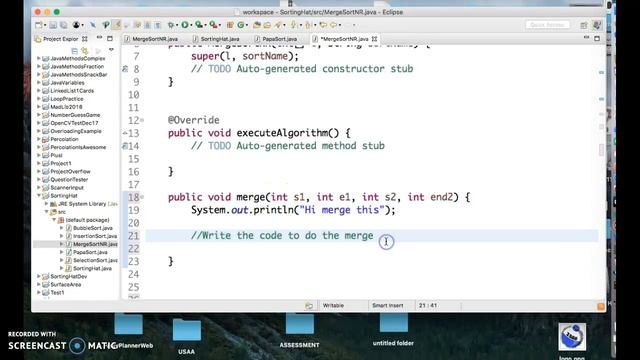
Task: Open the Run button dropdown arrow
Action: (191, 25)
